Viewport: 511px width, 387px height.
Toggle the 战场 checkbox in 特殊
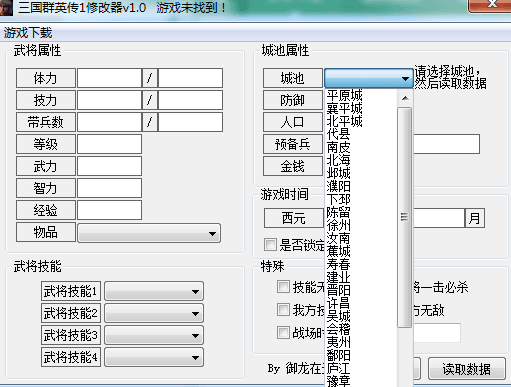coord(283,332)
